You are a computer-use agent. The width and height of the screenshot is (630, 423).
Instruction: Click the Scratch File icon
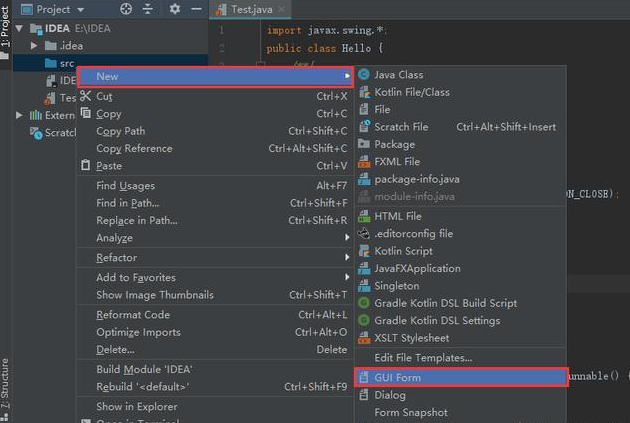pos(364,127)
